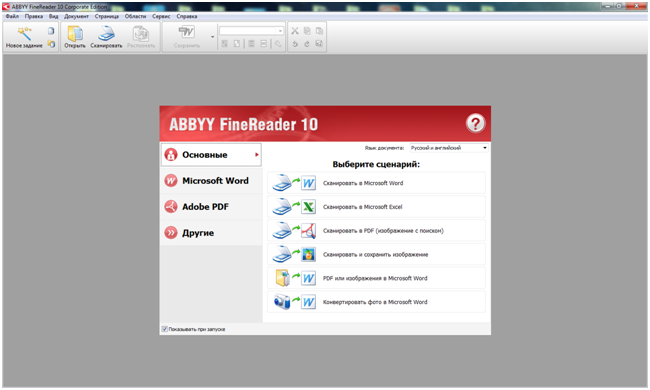Click the folder-to-Word scenario icon
The width and height of the screenshot is (650, 390).
(296, 278)
